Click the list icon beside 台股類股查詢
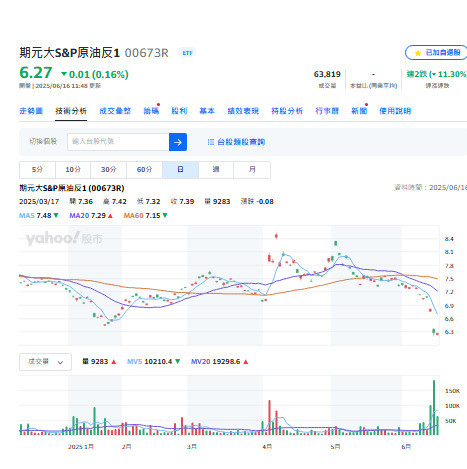 pos(211,142)
